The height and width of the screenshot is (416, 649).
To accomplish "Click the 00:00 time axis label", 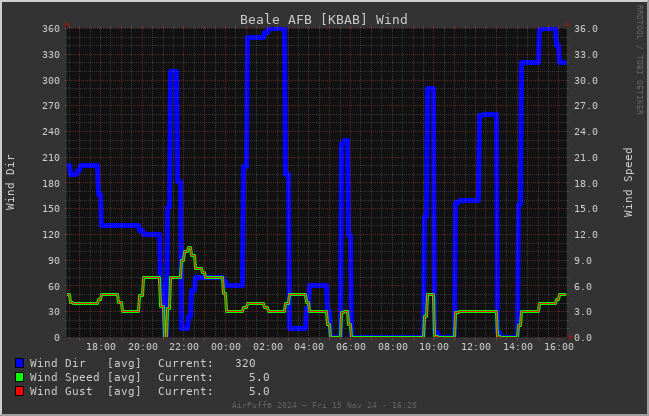I will tap(226, 346).
